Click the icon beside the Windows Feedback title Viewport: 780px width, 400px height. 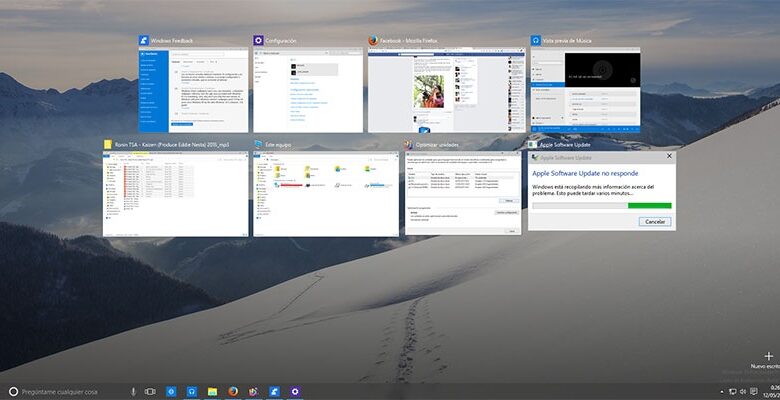(143, 40)
